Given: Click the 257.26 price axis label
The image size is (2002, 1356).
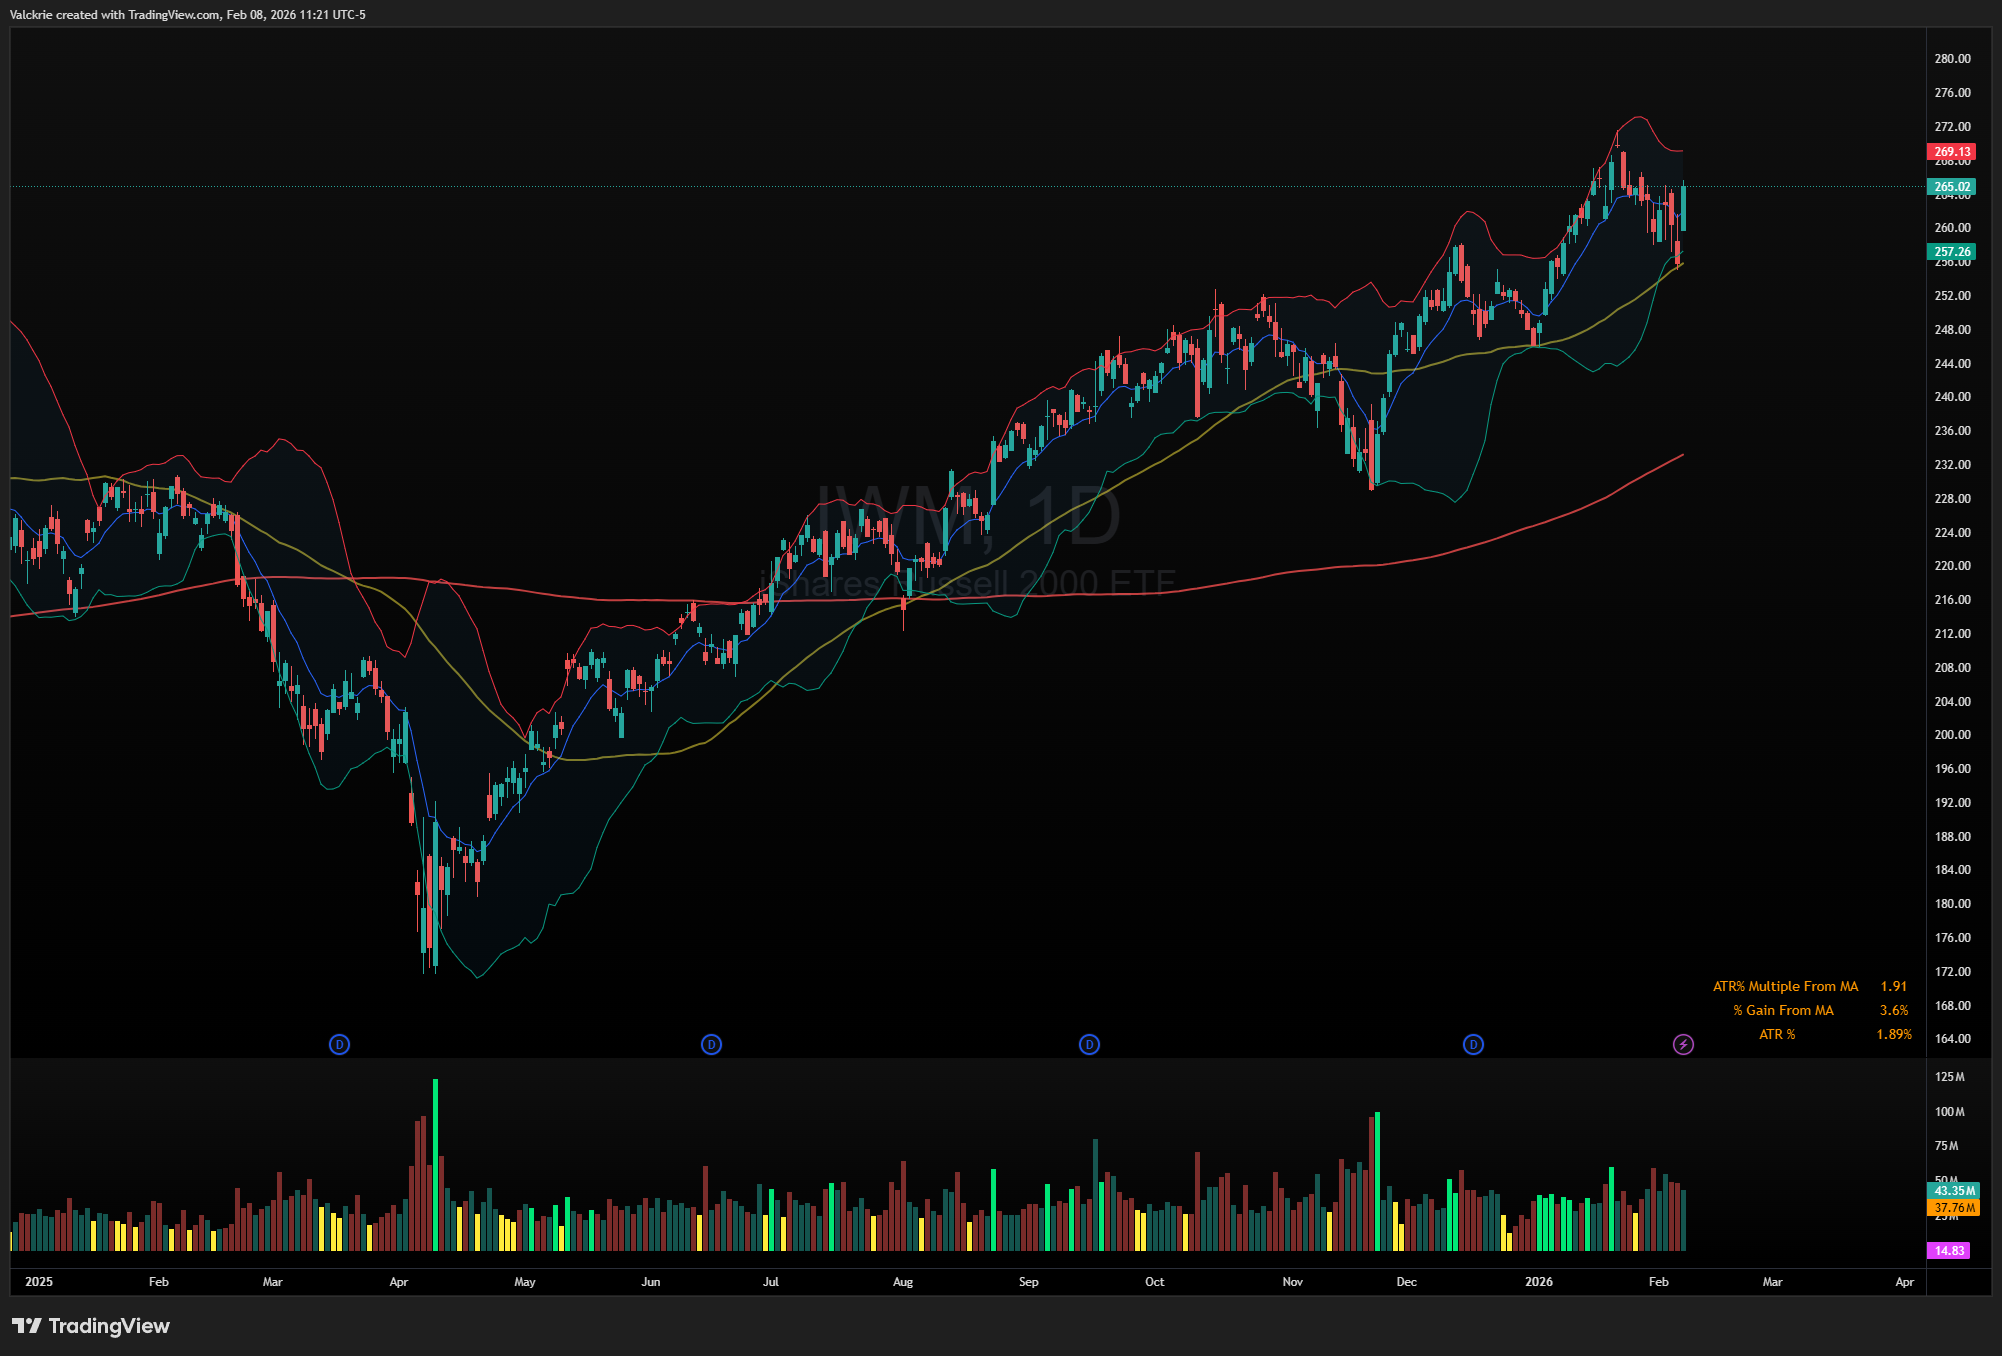Looking at the screenshot, I should click(x=1951, y=252).
